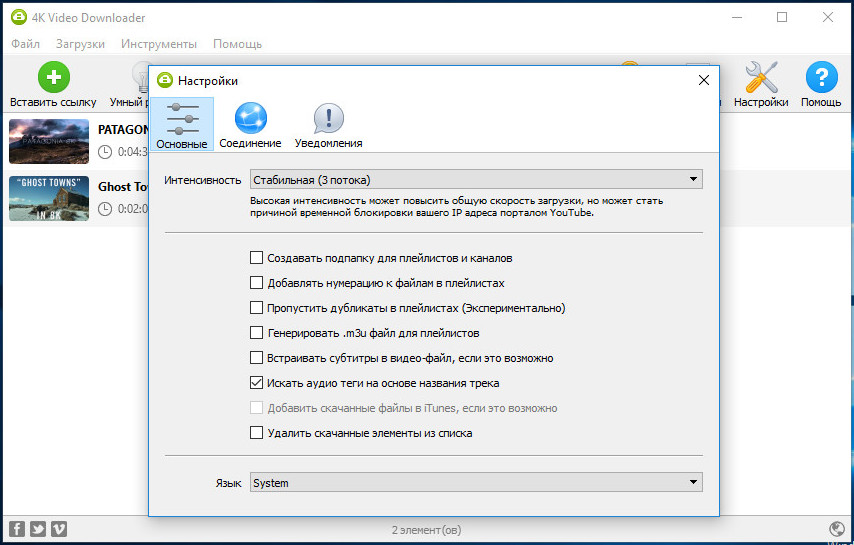Image resolution: width=854 pixels, height=545 pixels.
Task: Close the 4K Video Downloader main window
Action: click(828, 17)
